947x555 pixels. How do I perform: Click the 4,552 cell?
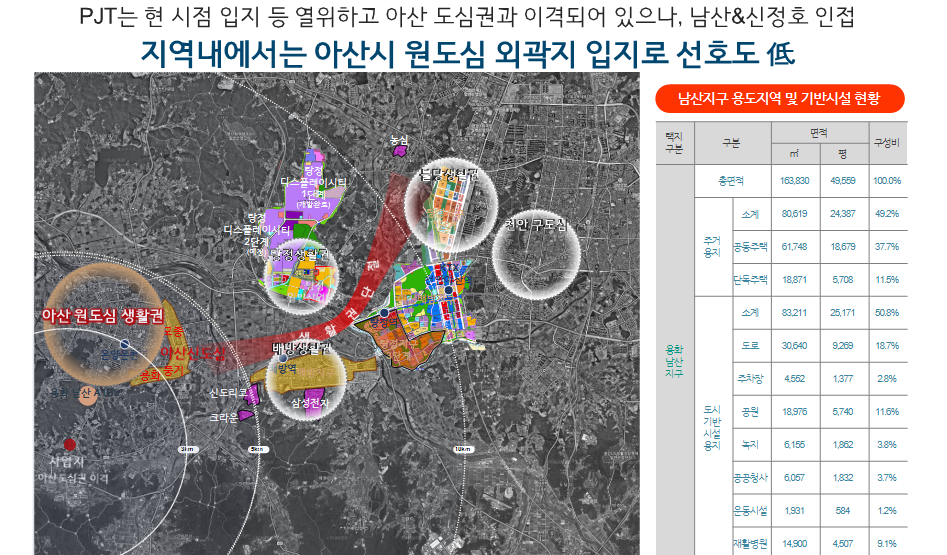(x=795, y=379)
